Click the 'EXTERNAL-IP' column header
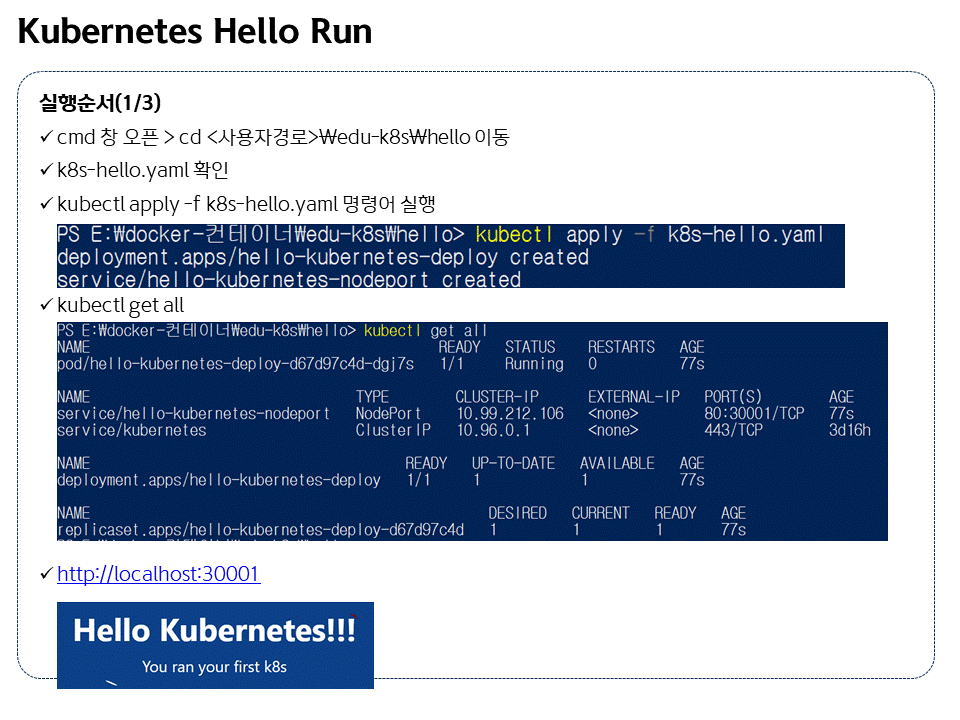Screen dimensions: 960x720 (634, 397)
